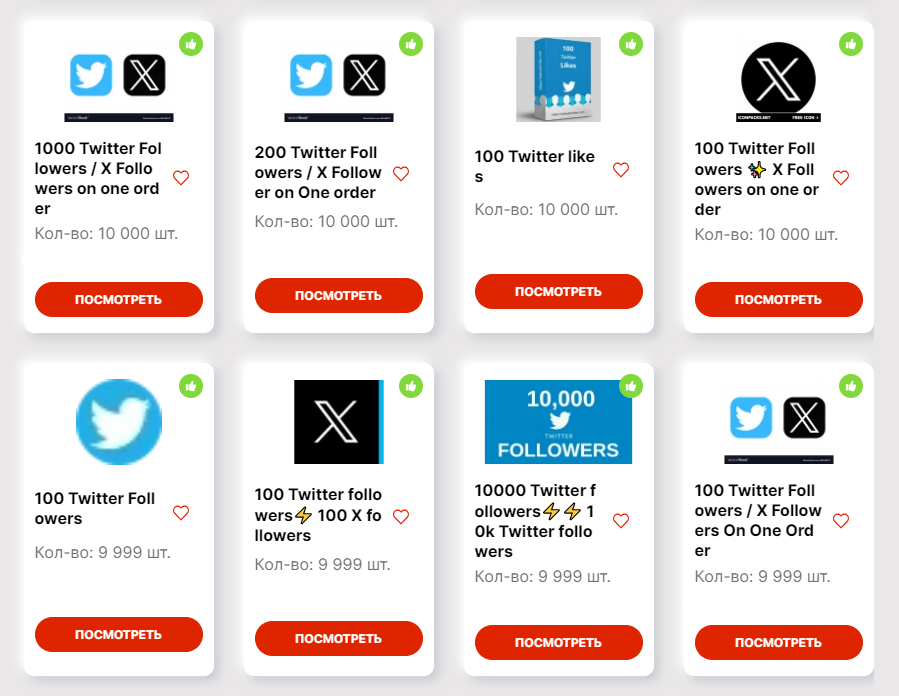This screenshot has height=696, width=899.
Task: Toggle heart on 200 Twitter Followers card
Action: [401, 173]
